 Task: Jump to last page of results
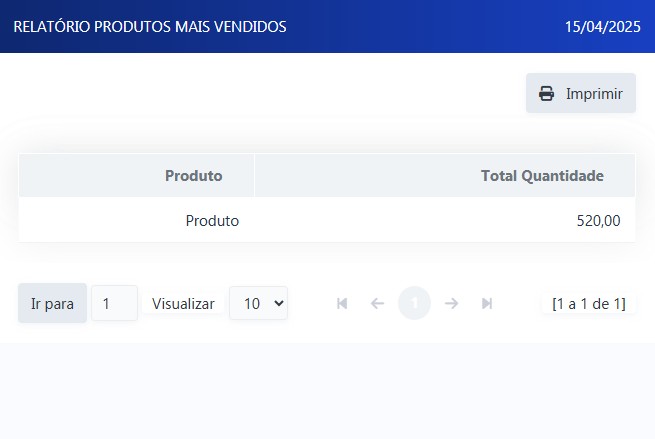487,303
